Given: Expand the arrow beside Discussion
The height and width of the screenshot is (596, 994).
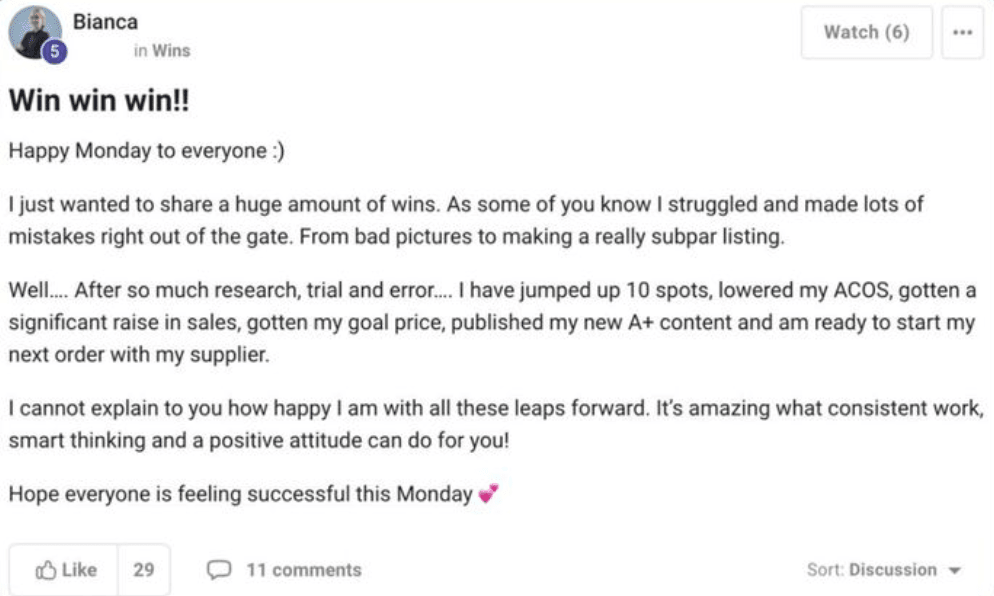Looking at the screenshot, I should click(x=955, y=571).
